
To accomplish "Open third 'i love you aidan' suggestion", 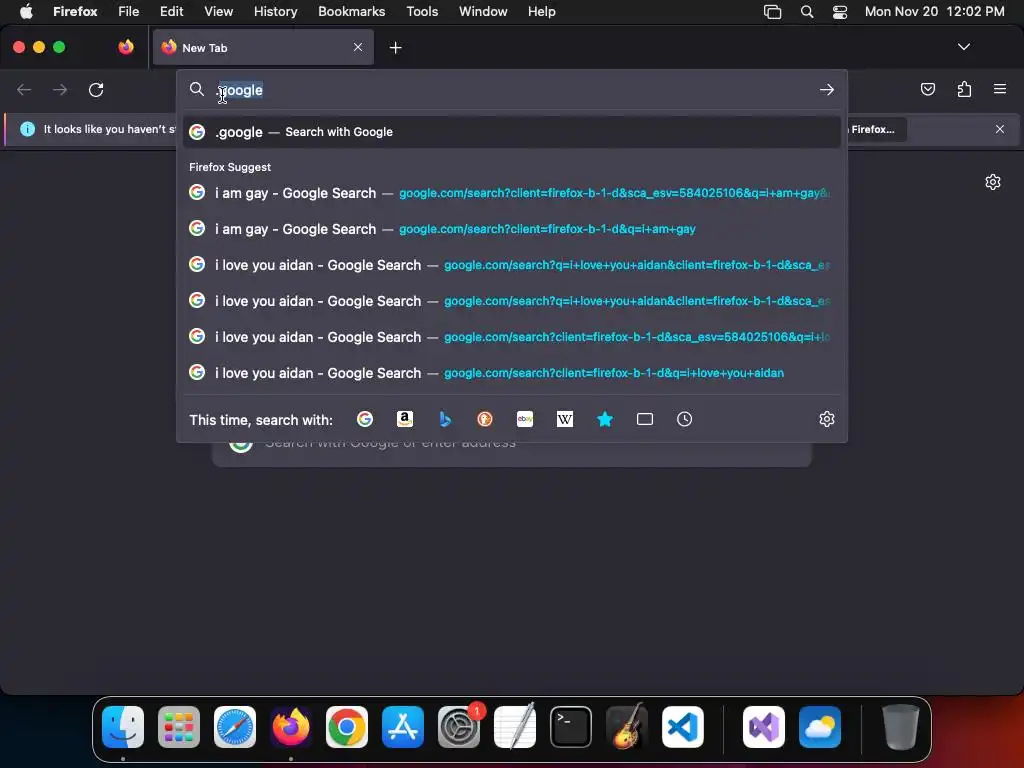I will point(512,337).
